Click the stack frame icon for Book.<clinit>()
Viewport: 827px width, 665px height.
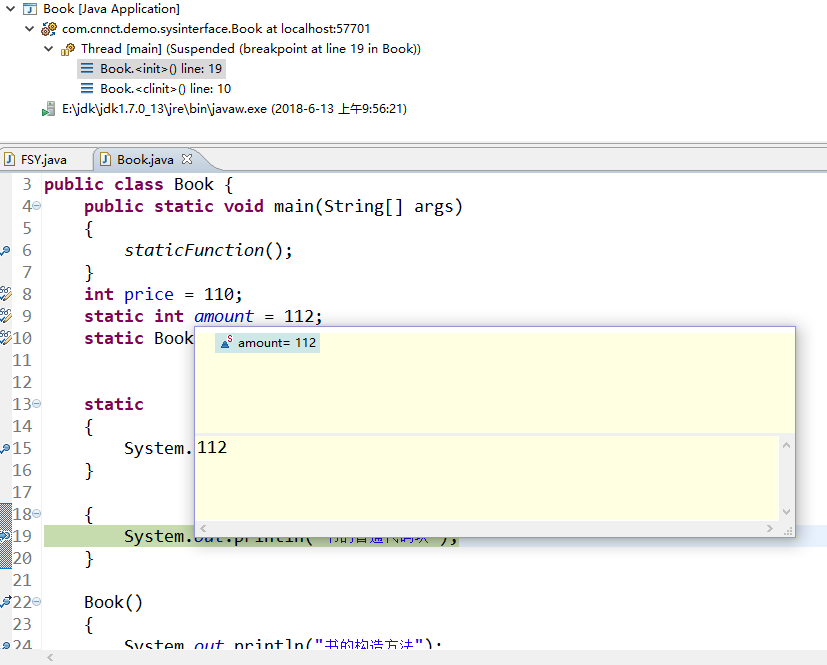tap(87, 88)
